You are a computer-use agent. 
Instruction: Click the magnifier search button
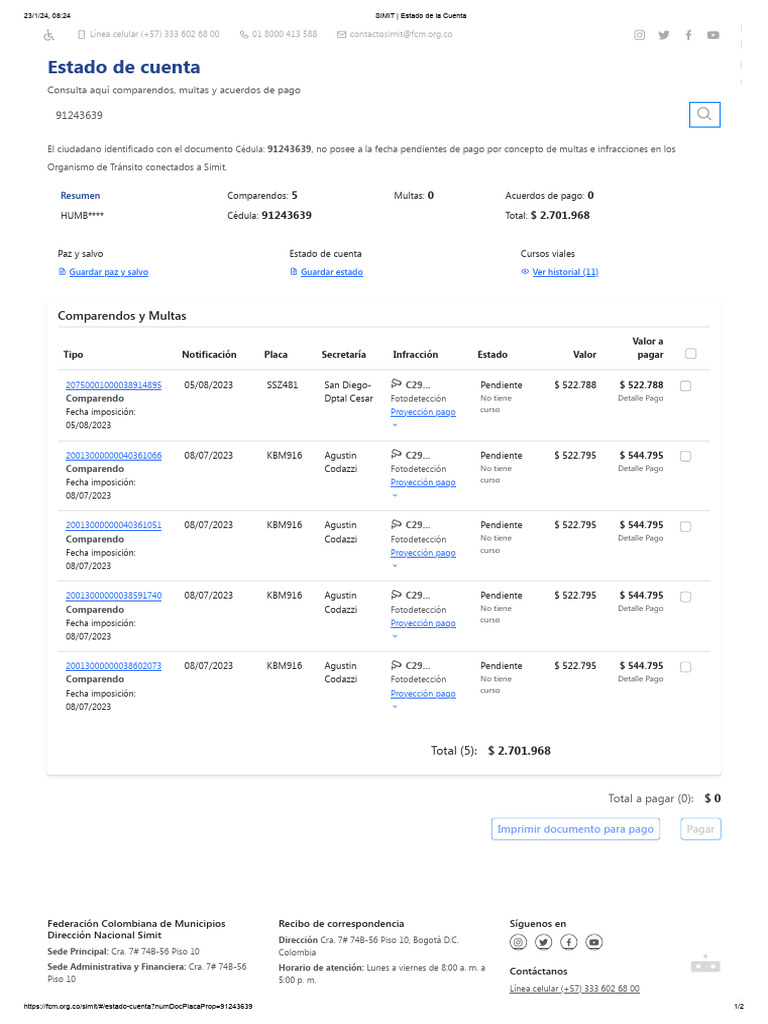pos(704,114)
